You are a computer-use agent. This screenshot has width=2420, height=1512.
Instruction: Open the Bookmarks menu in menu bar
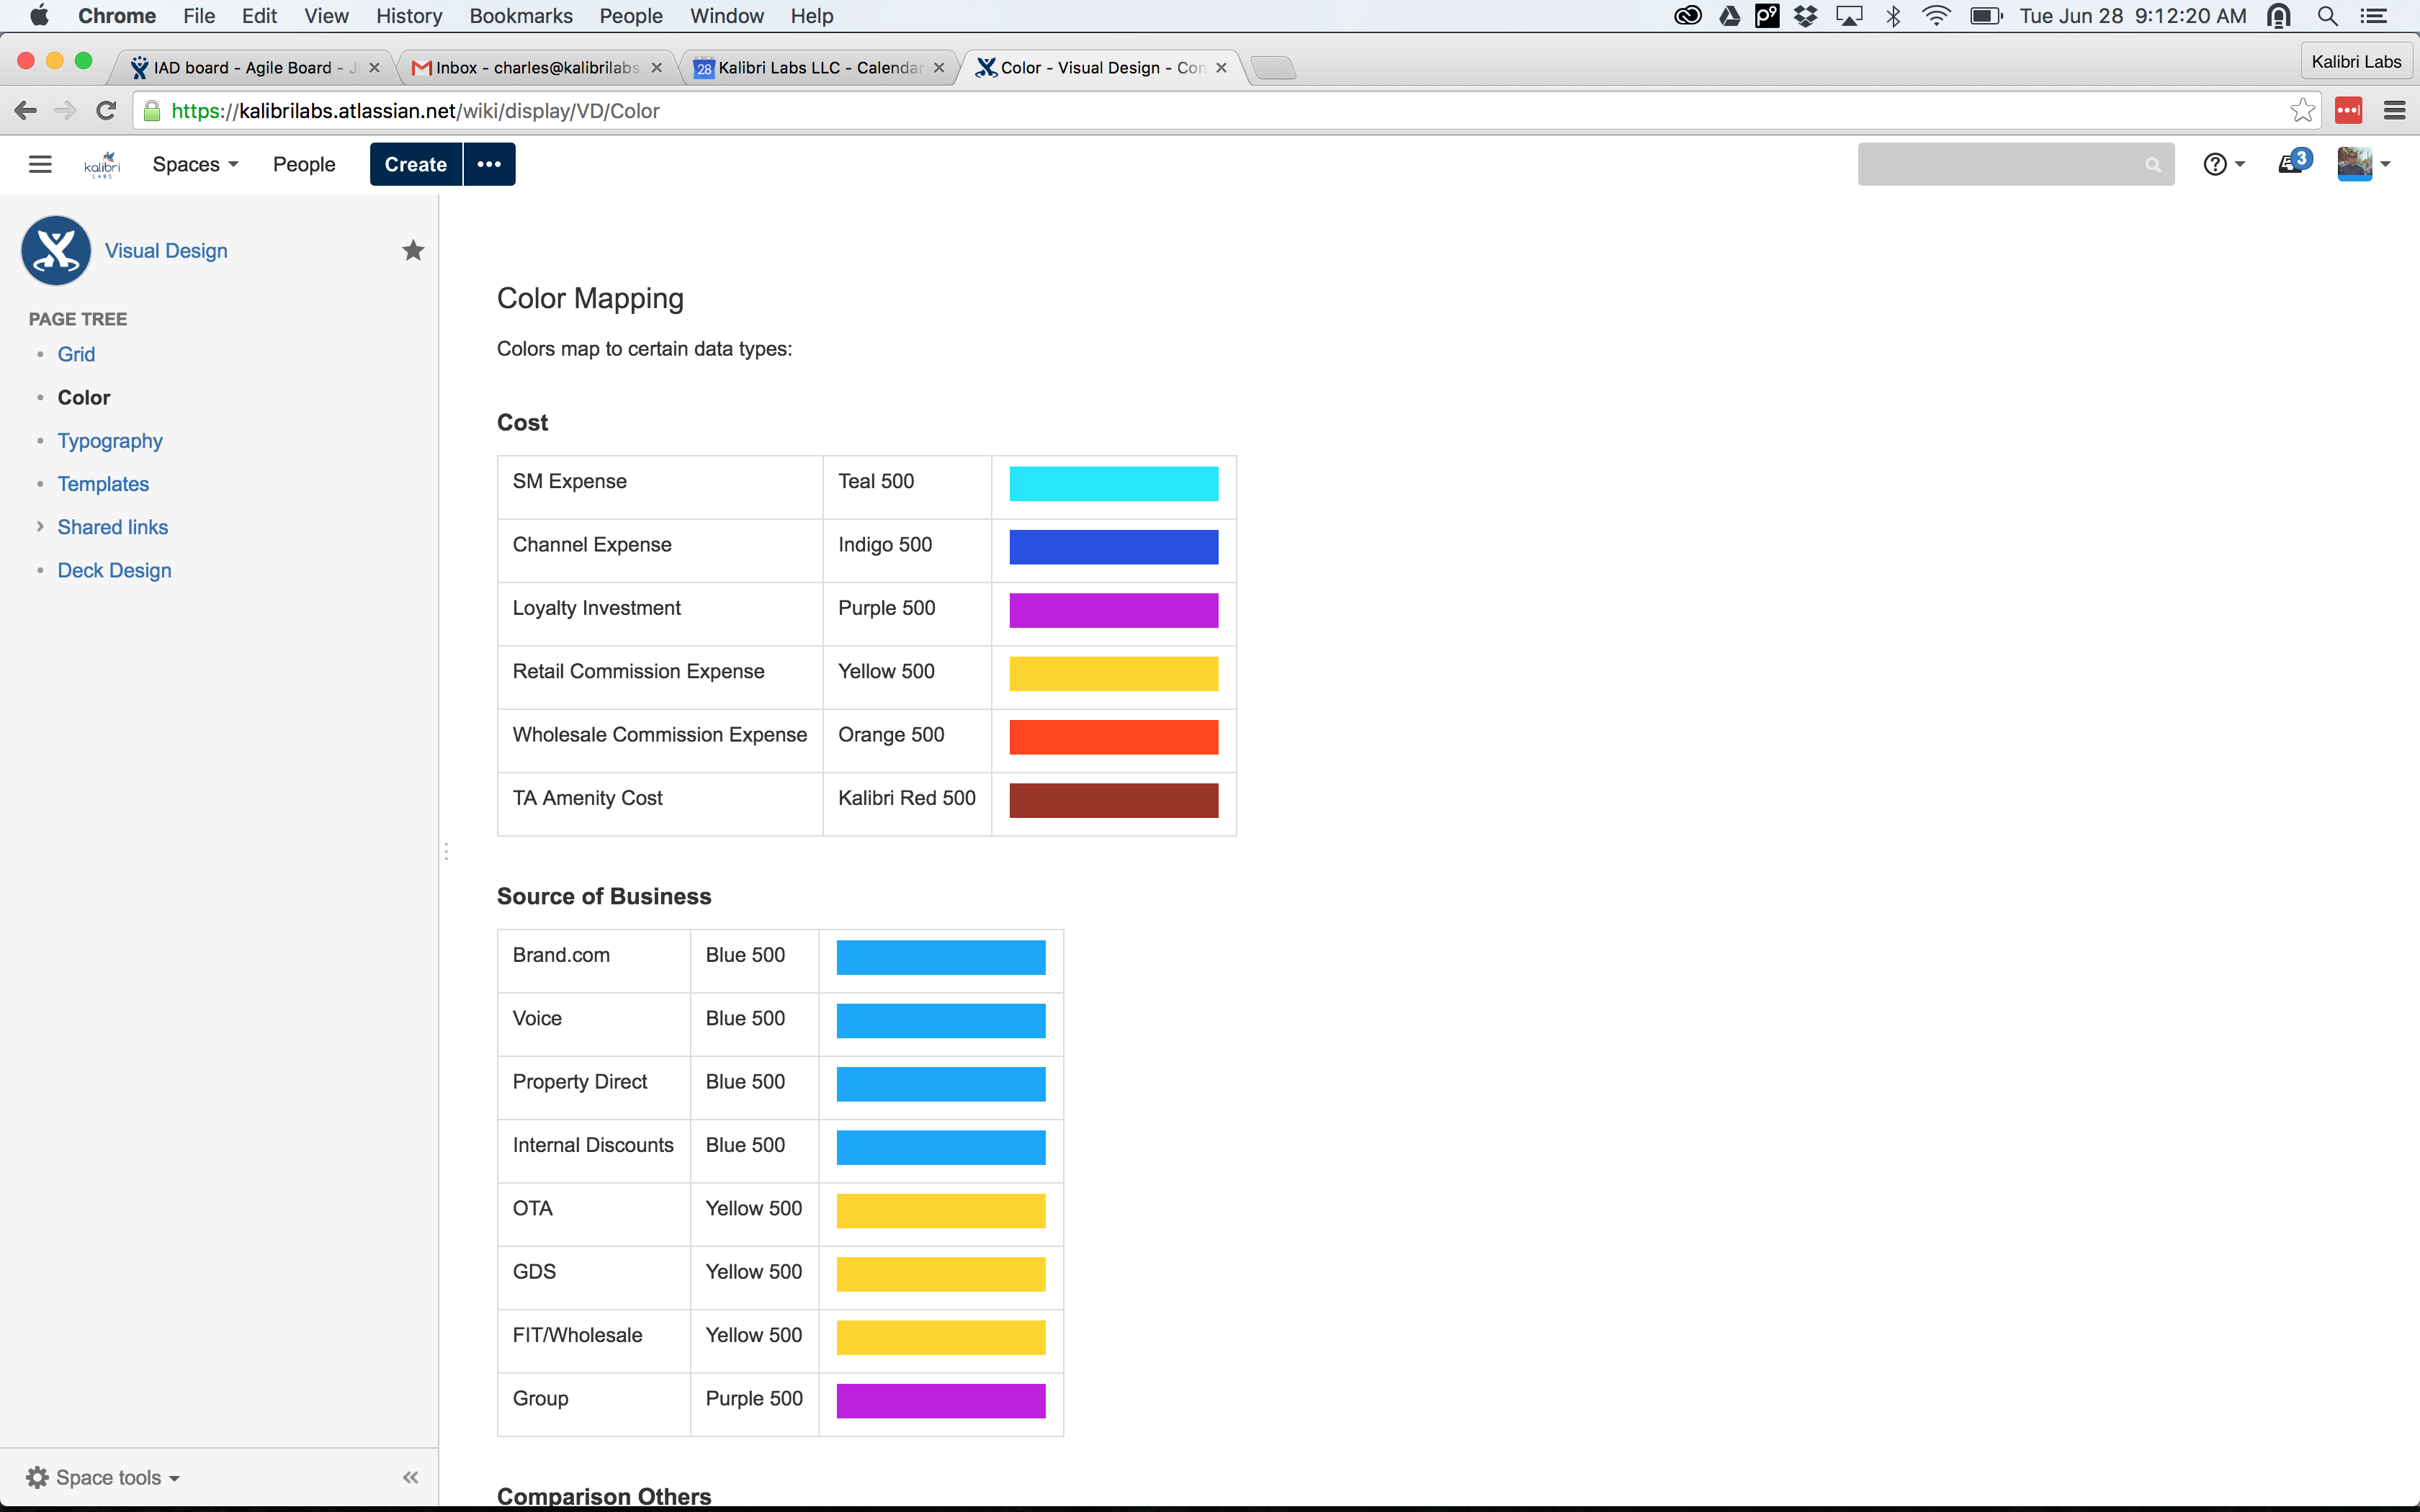pos(520,16)
